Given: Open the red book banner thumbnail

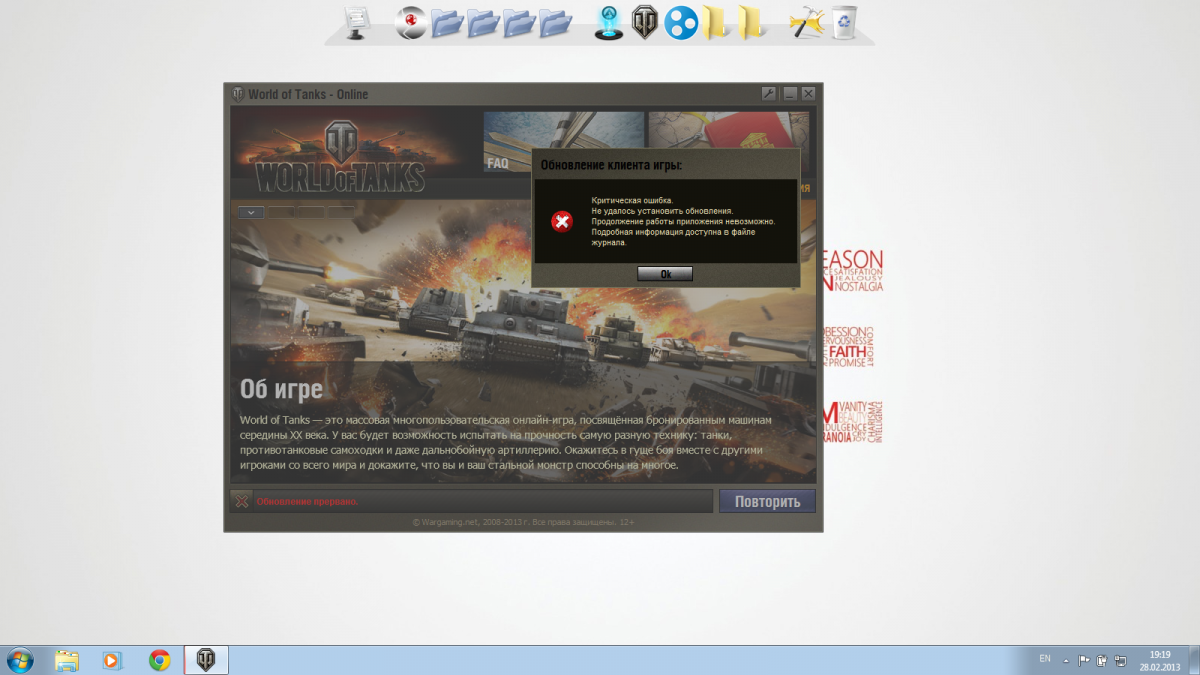Looking at the screenshot, I should [729, 130].
